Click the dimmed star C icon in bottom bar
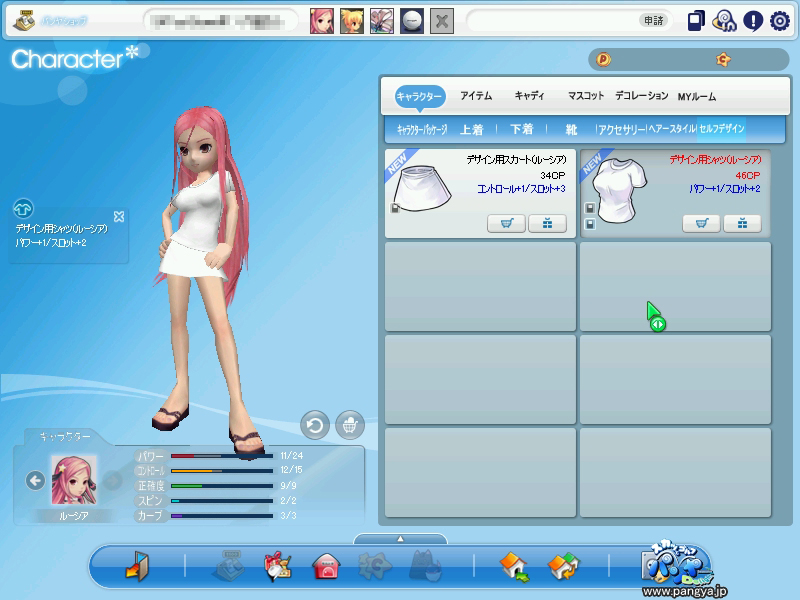 tap(375, 566)
